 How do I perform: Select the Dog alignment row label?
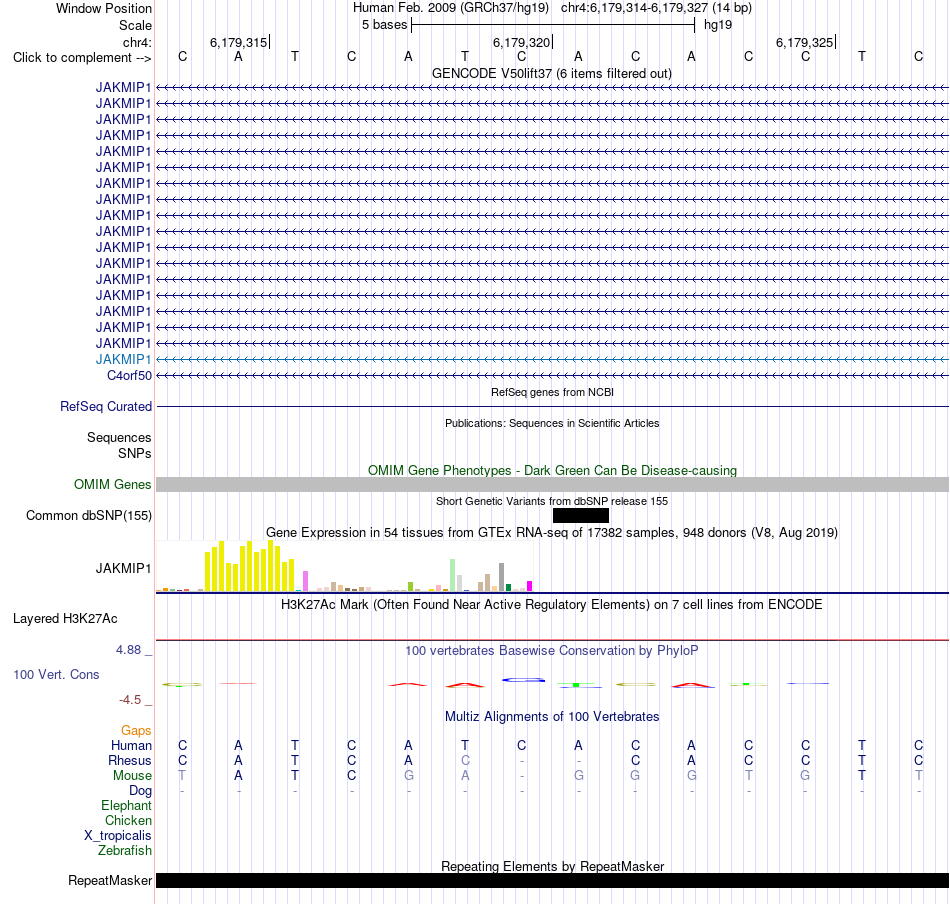141,791
